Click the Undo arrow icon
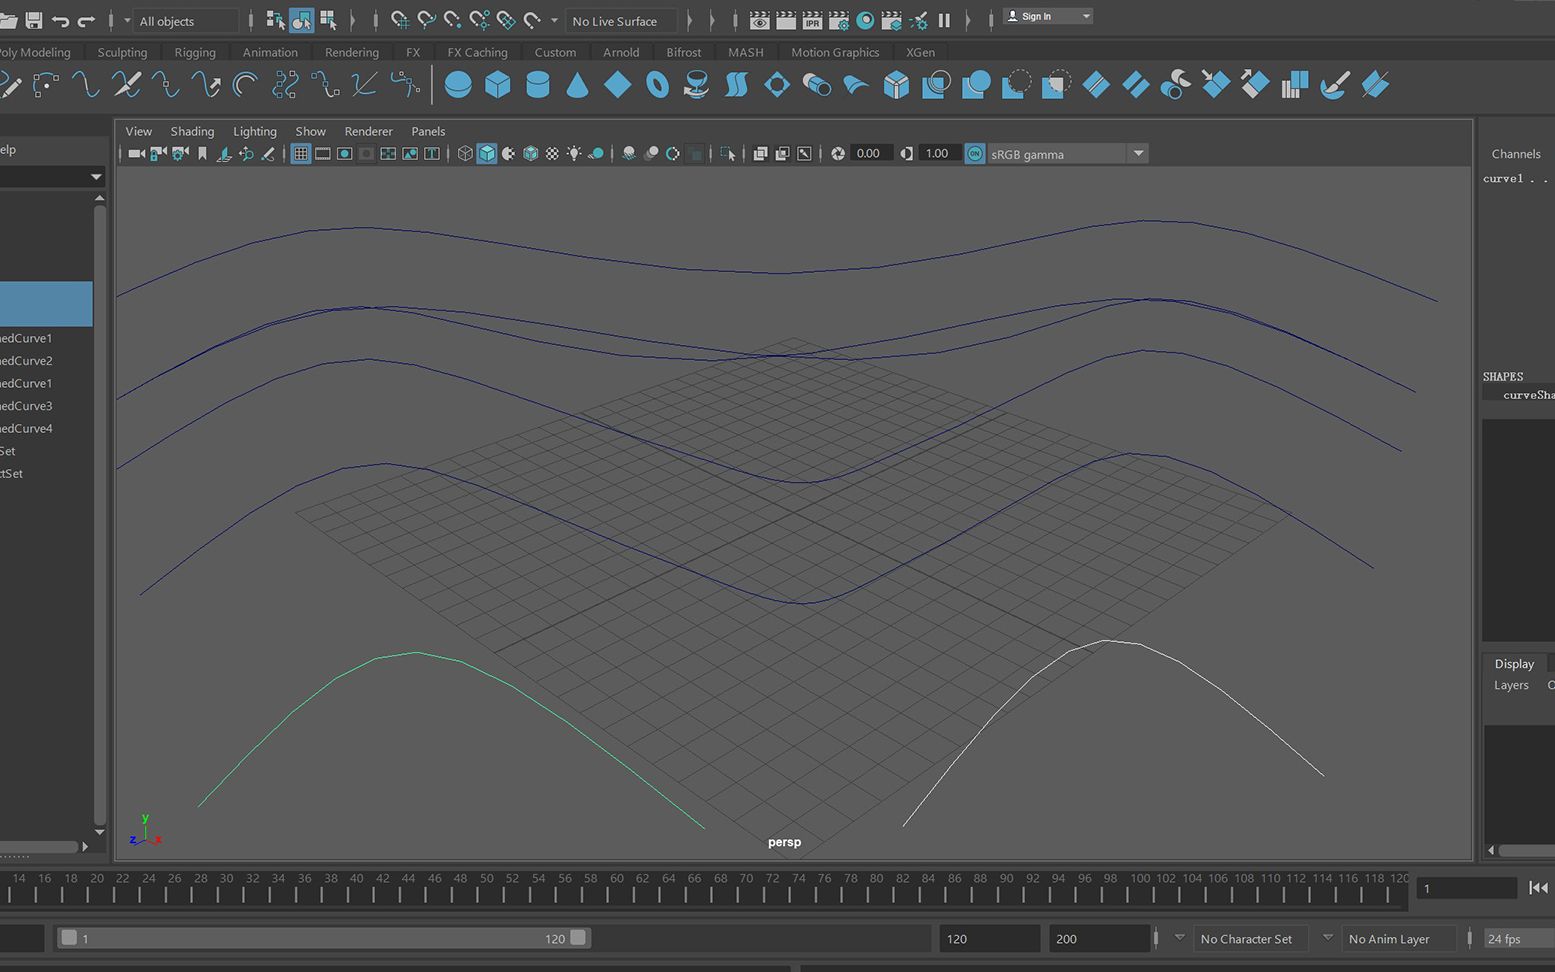The image size is (1555, 972). pyautogui.click(x=60, y=20)
